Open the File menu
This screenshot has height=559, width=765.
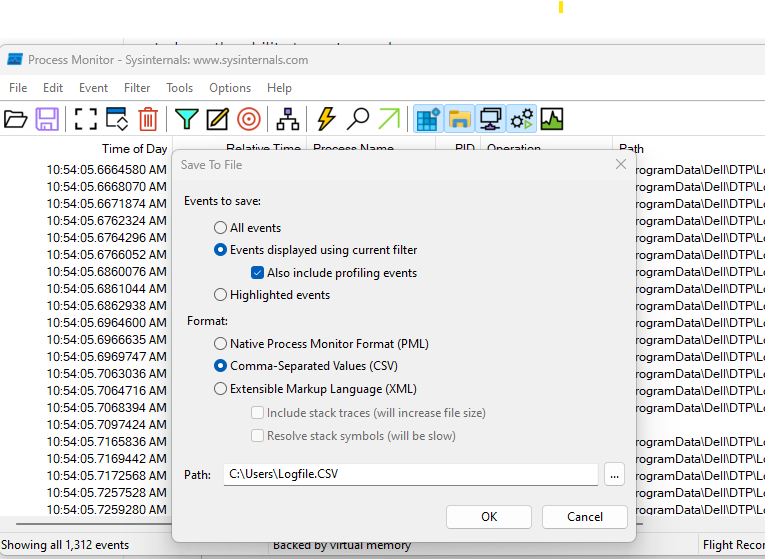click(x=18, y=88)
